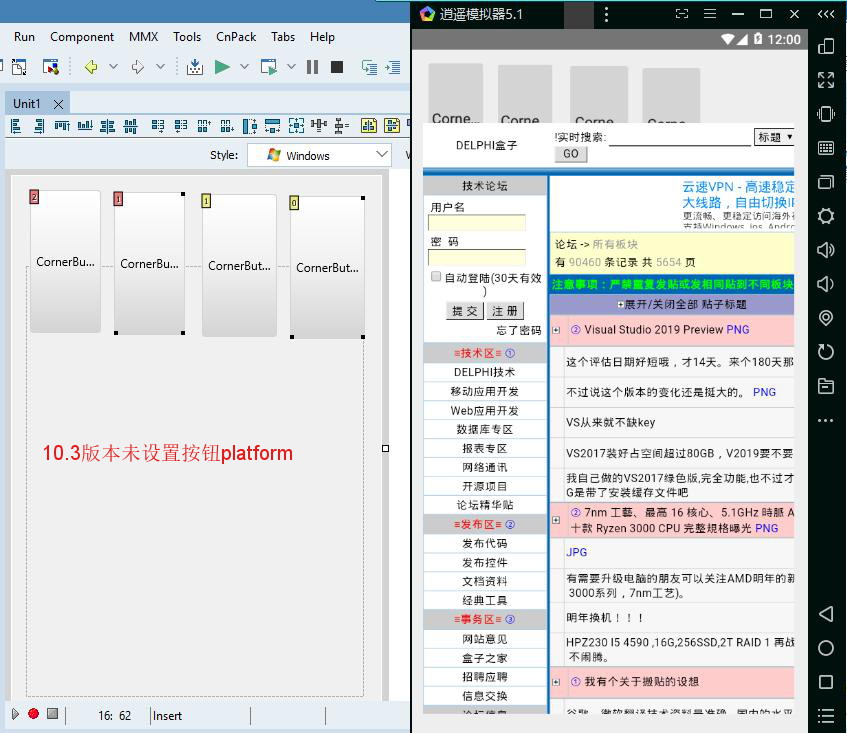
Task: Click the Align Bottom Edges icon
Action: 85,126
